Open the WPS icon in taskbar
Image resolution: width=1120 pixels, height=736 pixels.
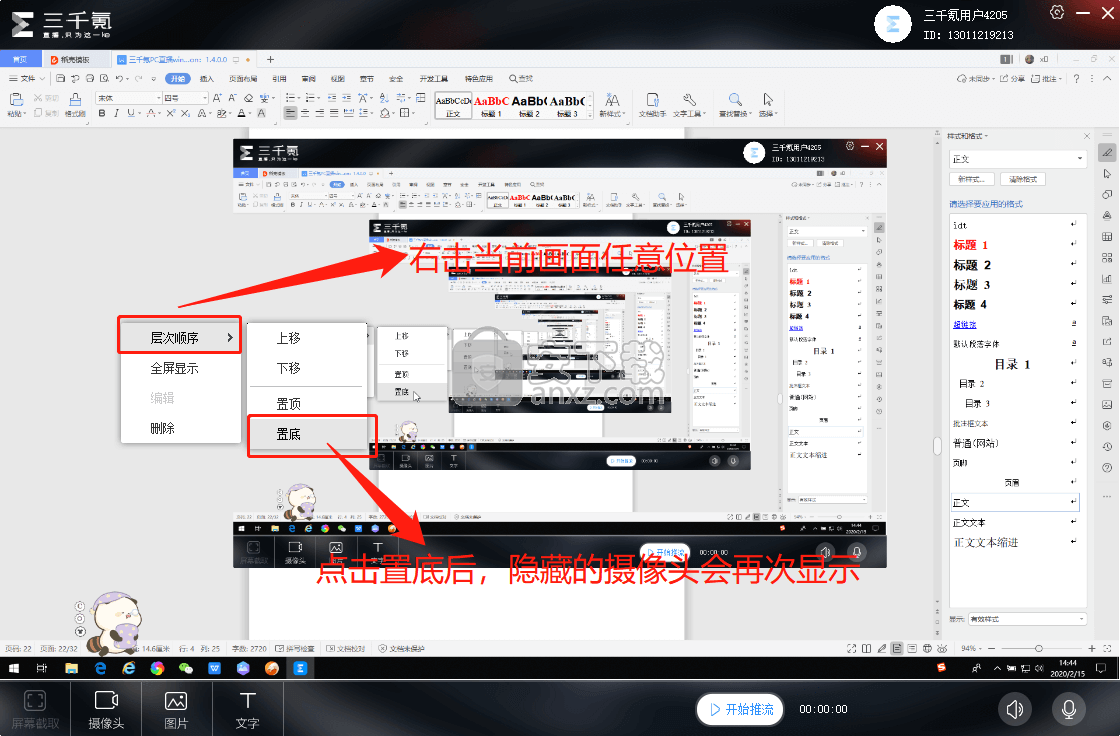click(214, 668)
